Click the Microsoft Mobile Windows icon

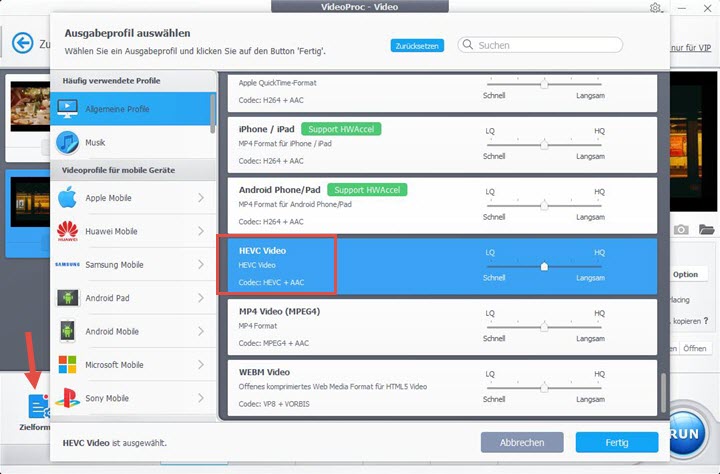[x=68, y=365]
